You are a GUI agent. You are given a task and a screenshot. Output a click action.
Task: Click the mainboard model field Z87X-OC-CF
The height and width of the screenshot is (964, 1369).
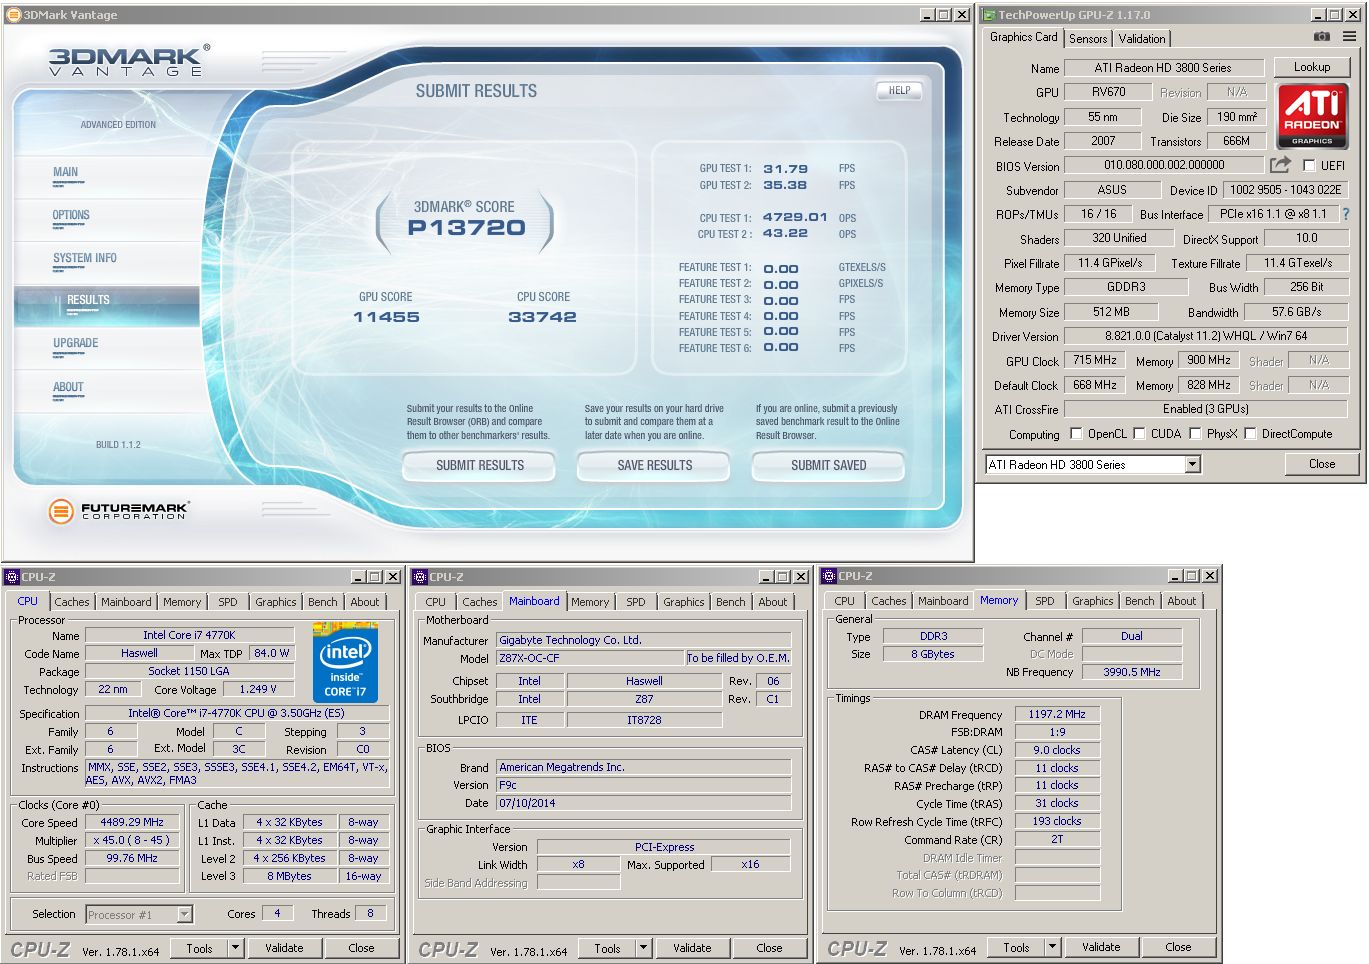589,658
